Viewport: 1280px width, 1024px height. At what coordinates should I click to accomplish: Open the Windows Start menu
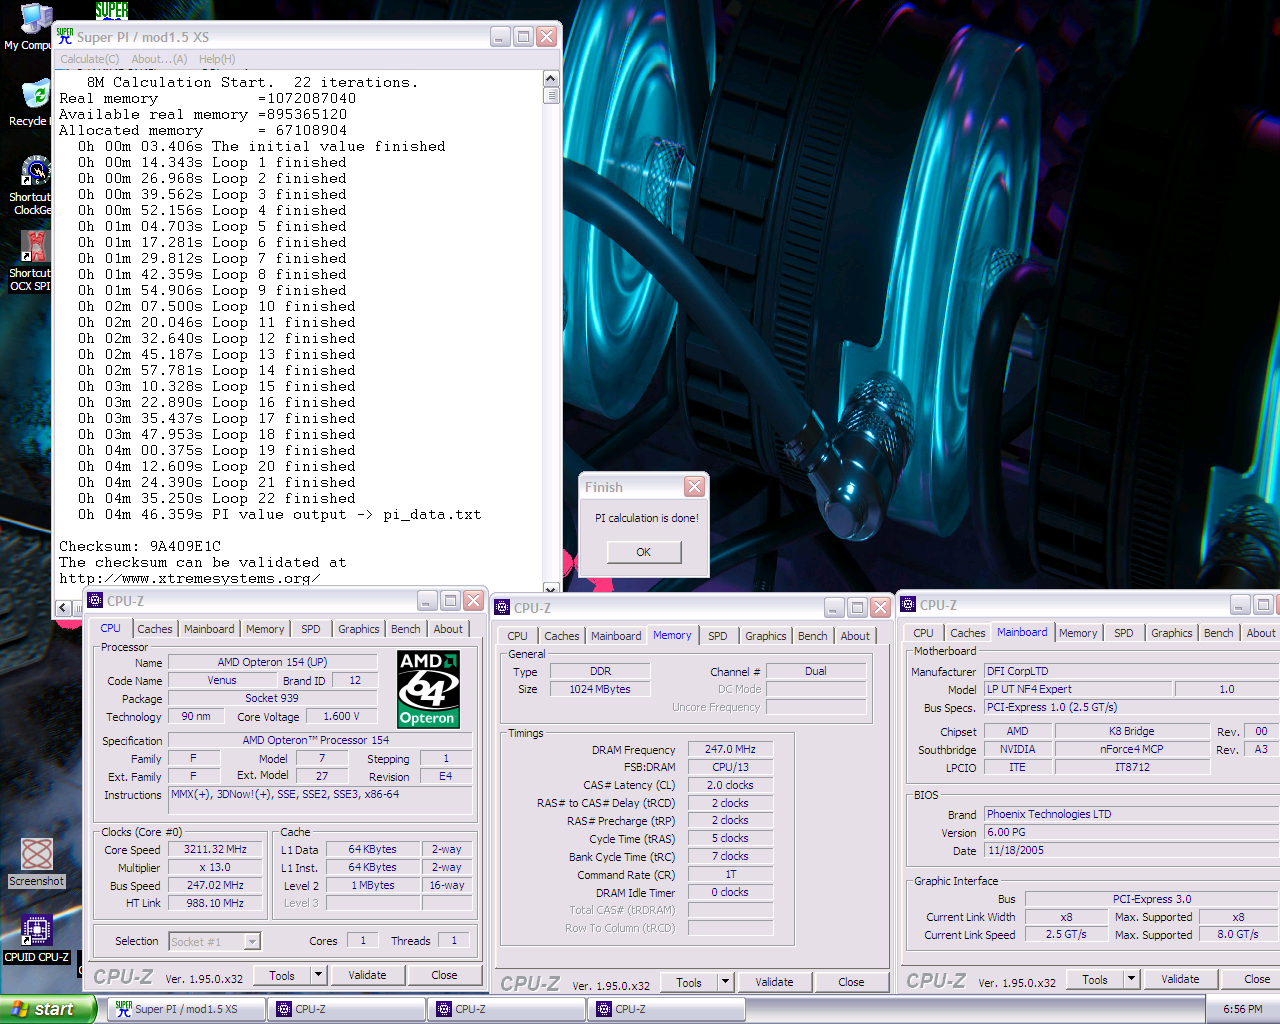pos(48,1009)
